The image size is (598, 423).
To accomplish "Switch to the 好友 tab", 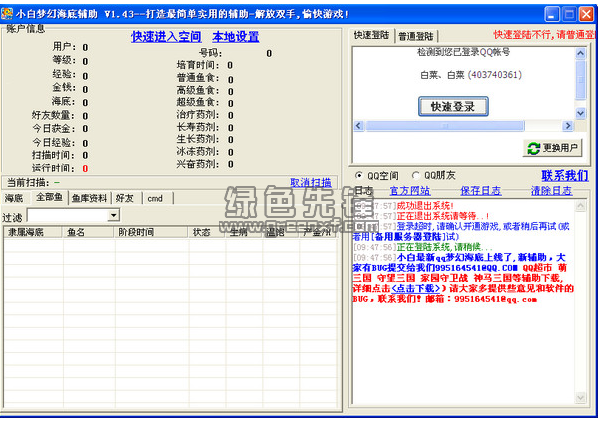I will [125, 198].
